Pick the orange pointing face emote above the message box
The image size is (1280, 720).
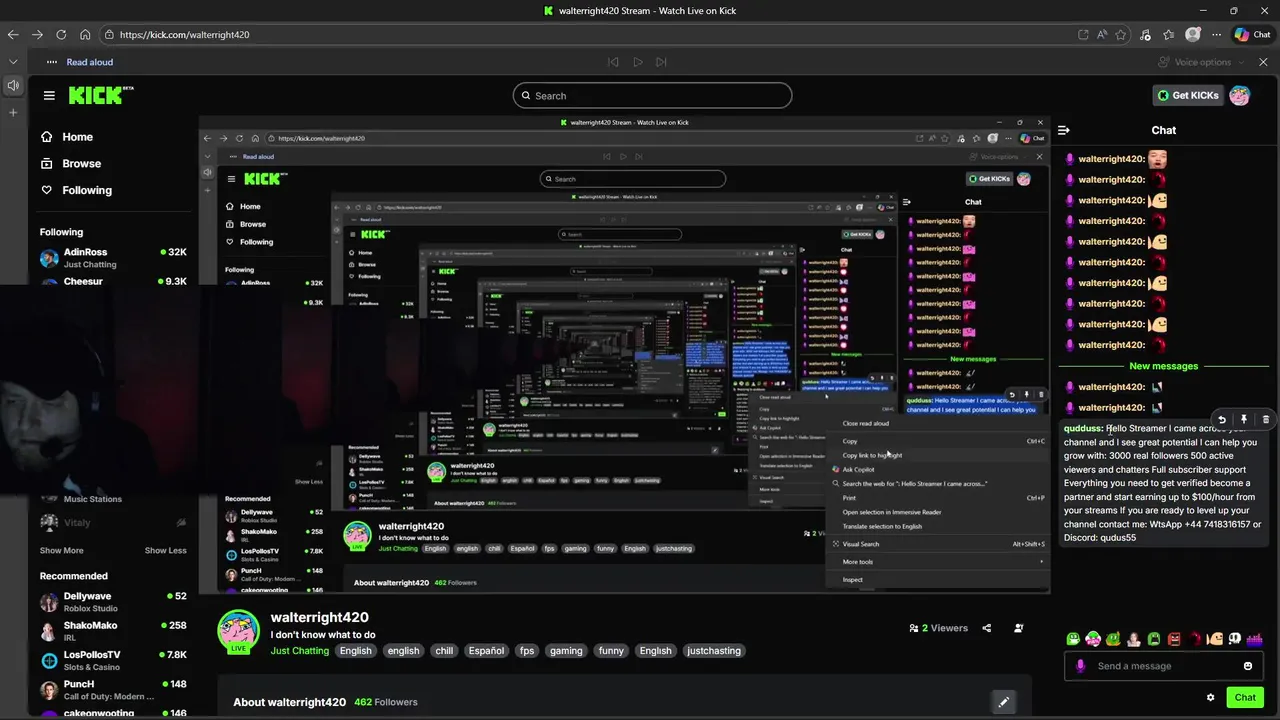[1214, 639]
